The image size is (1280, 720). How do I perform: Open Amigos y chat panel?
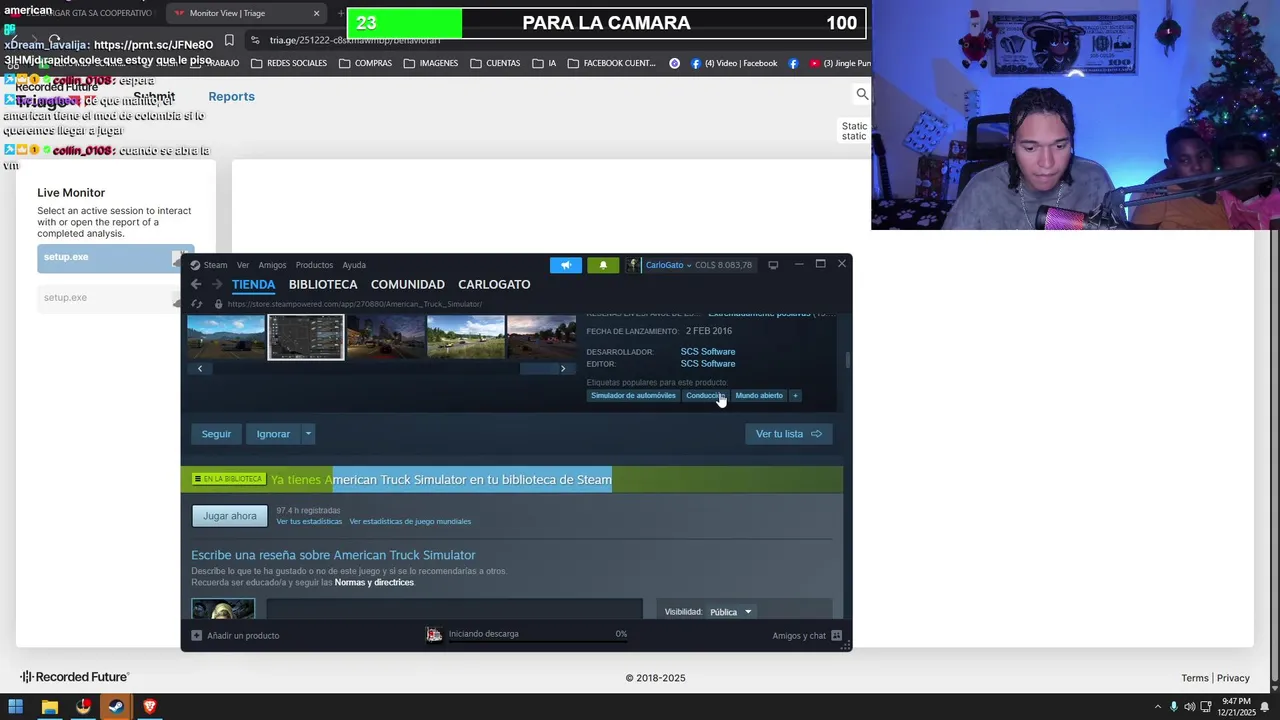807,636
